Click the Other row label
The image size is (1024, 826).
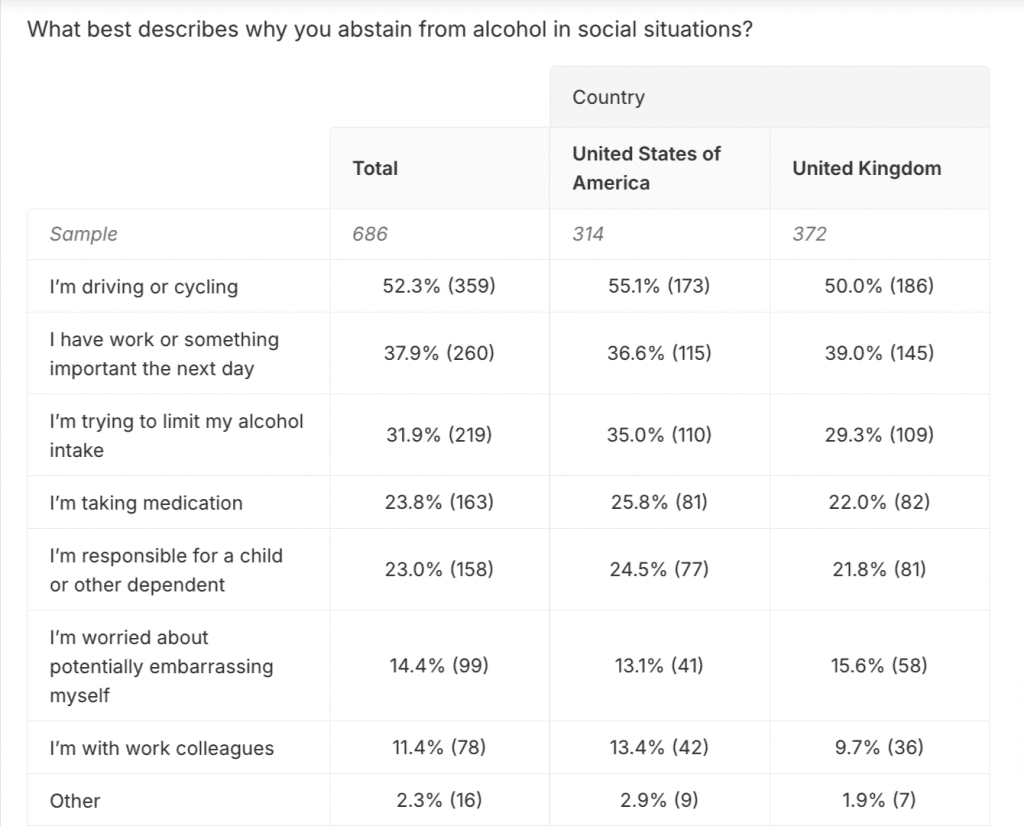(x=75, y=800)
